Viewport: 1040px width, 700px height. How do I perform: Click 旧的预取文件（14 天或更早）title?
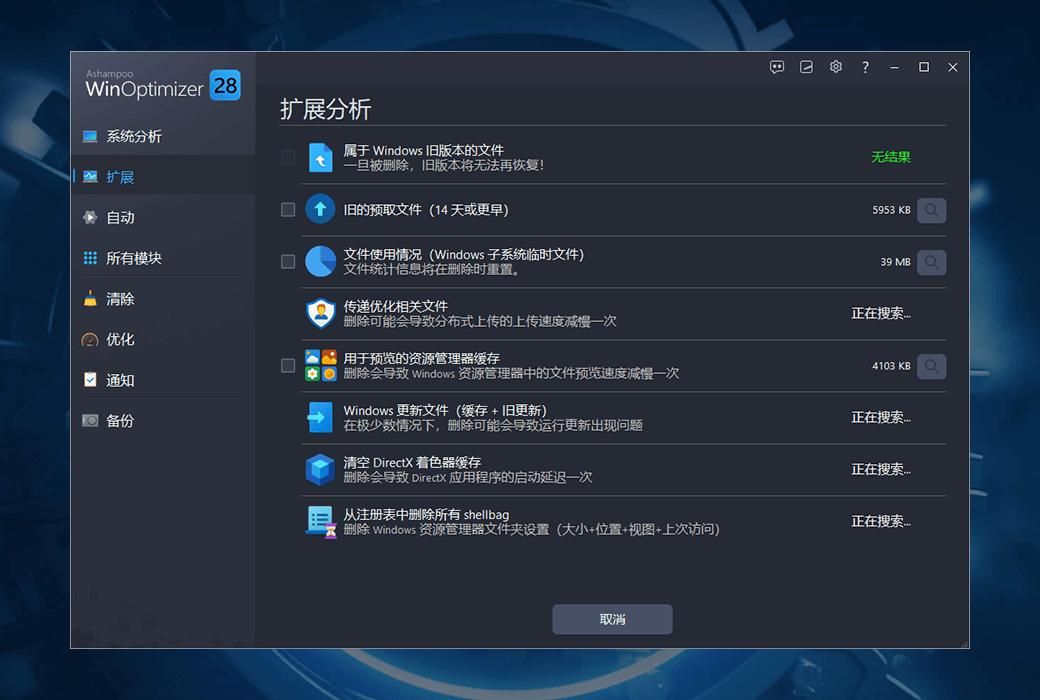426,210
